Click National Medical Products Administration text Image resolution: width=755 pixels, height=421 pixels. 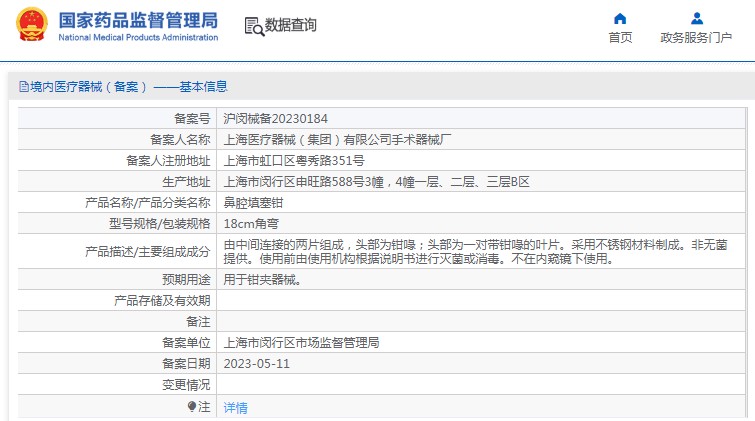pyautogui.click(x=138, y=38)
